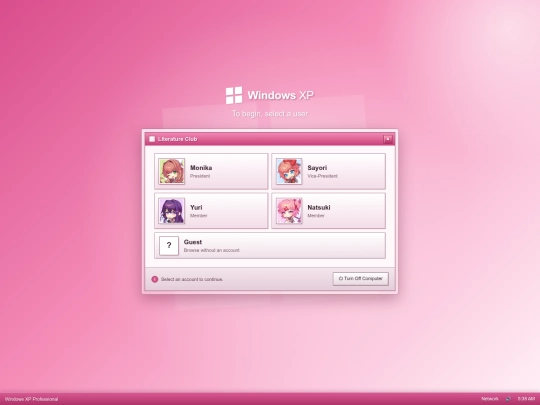
Task: Click the info icon beside 'Select an account'
Action: (155, 279)
